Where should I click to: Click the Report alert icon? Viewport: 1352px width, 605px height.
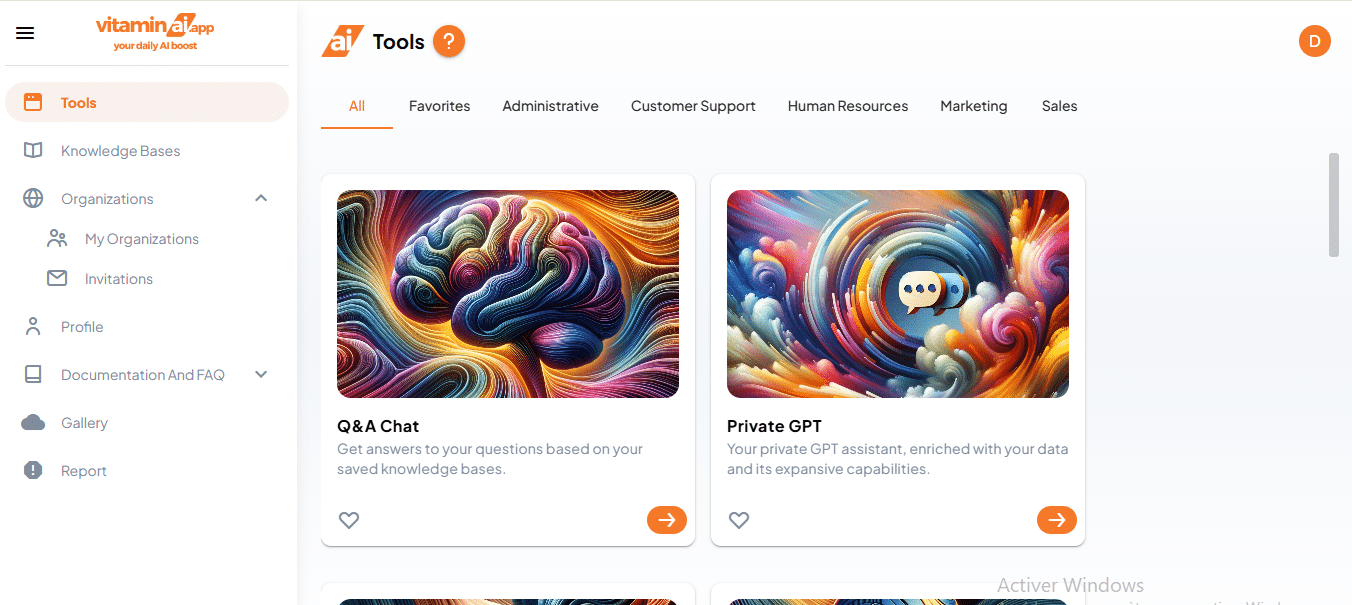(x=33, y=471)
